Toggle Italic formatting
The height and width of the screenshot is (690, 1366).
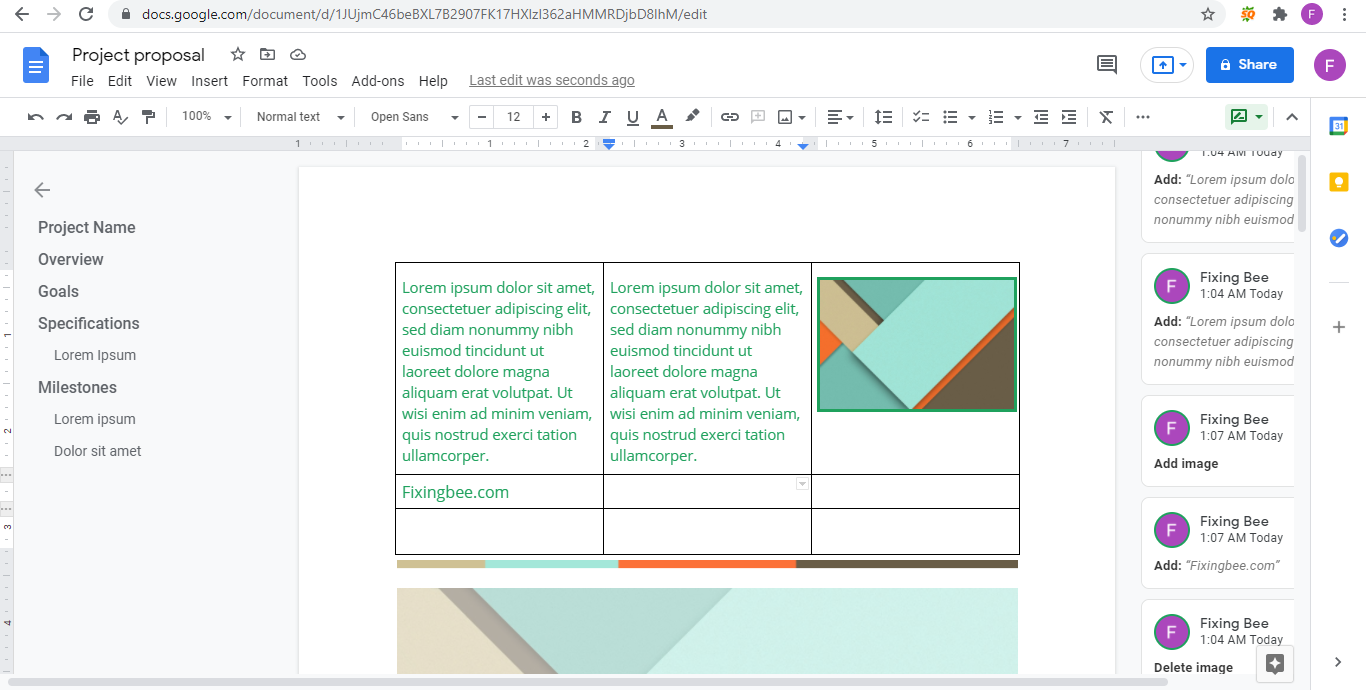point(604,117)
